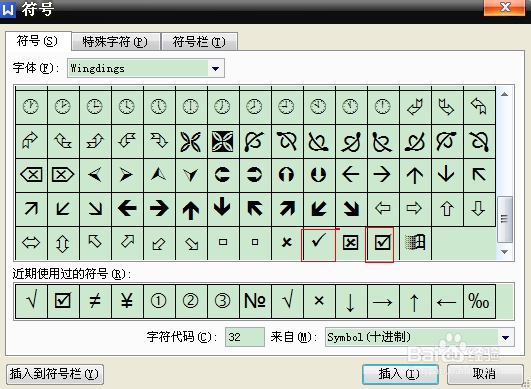Pick recent per mille symbol

click(479, 301)
